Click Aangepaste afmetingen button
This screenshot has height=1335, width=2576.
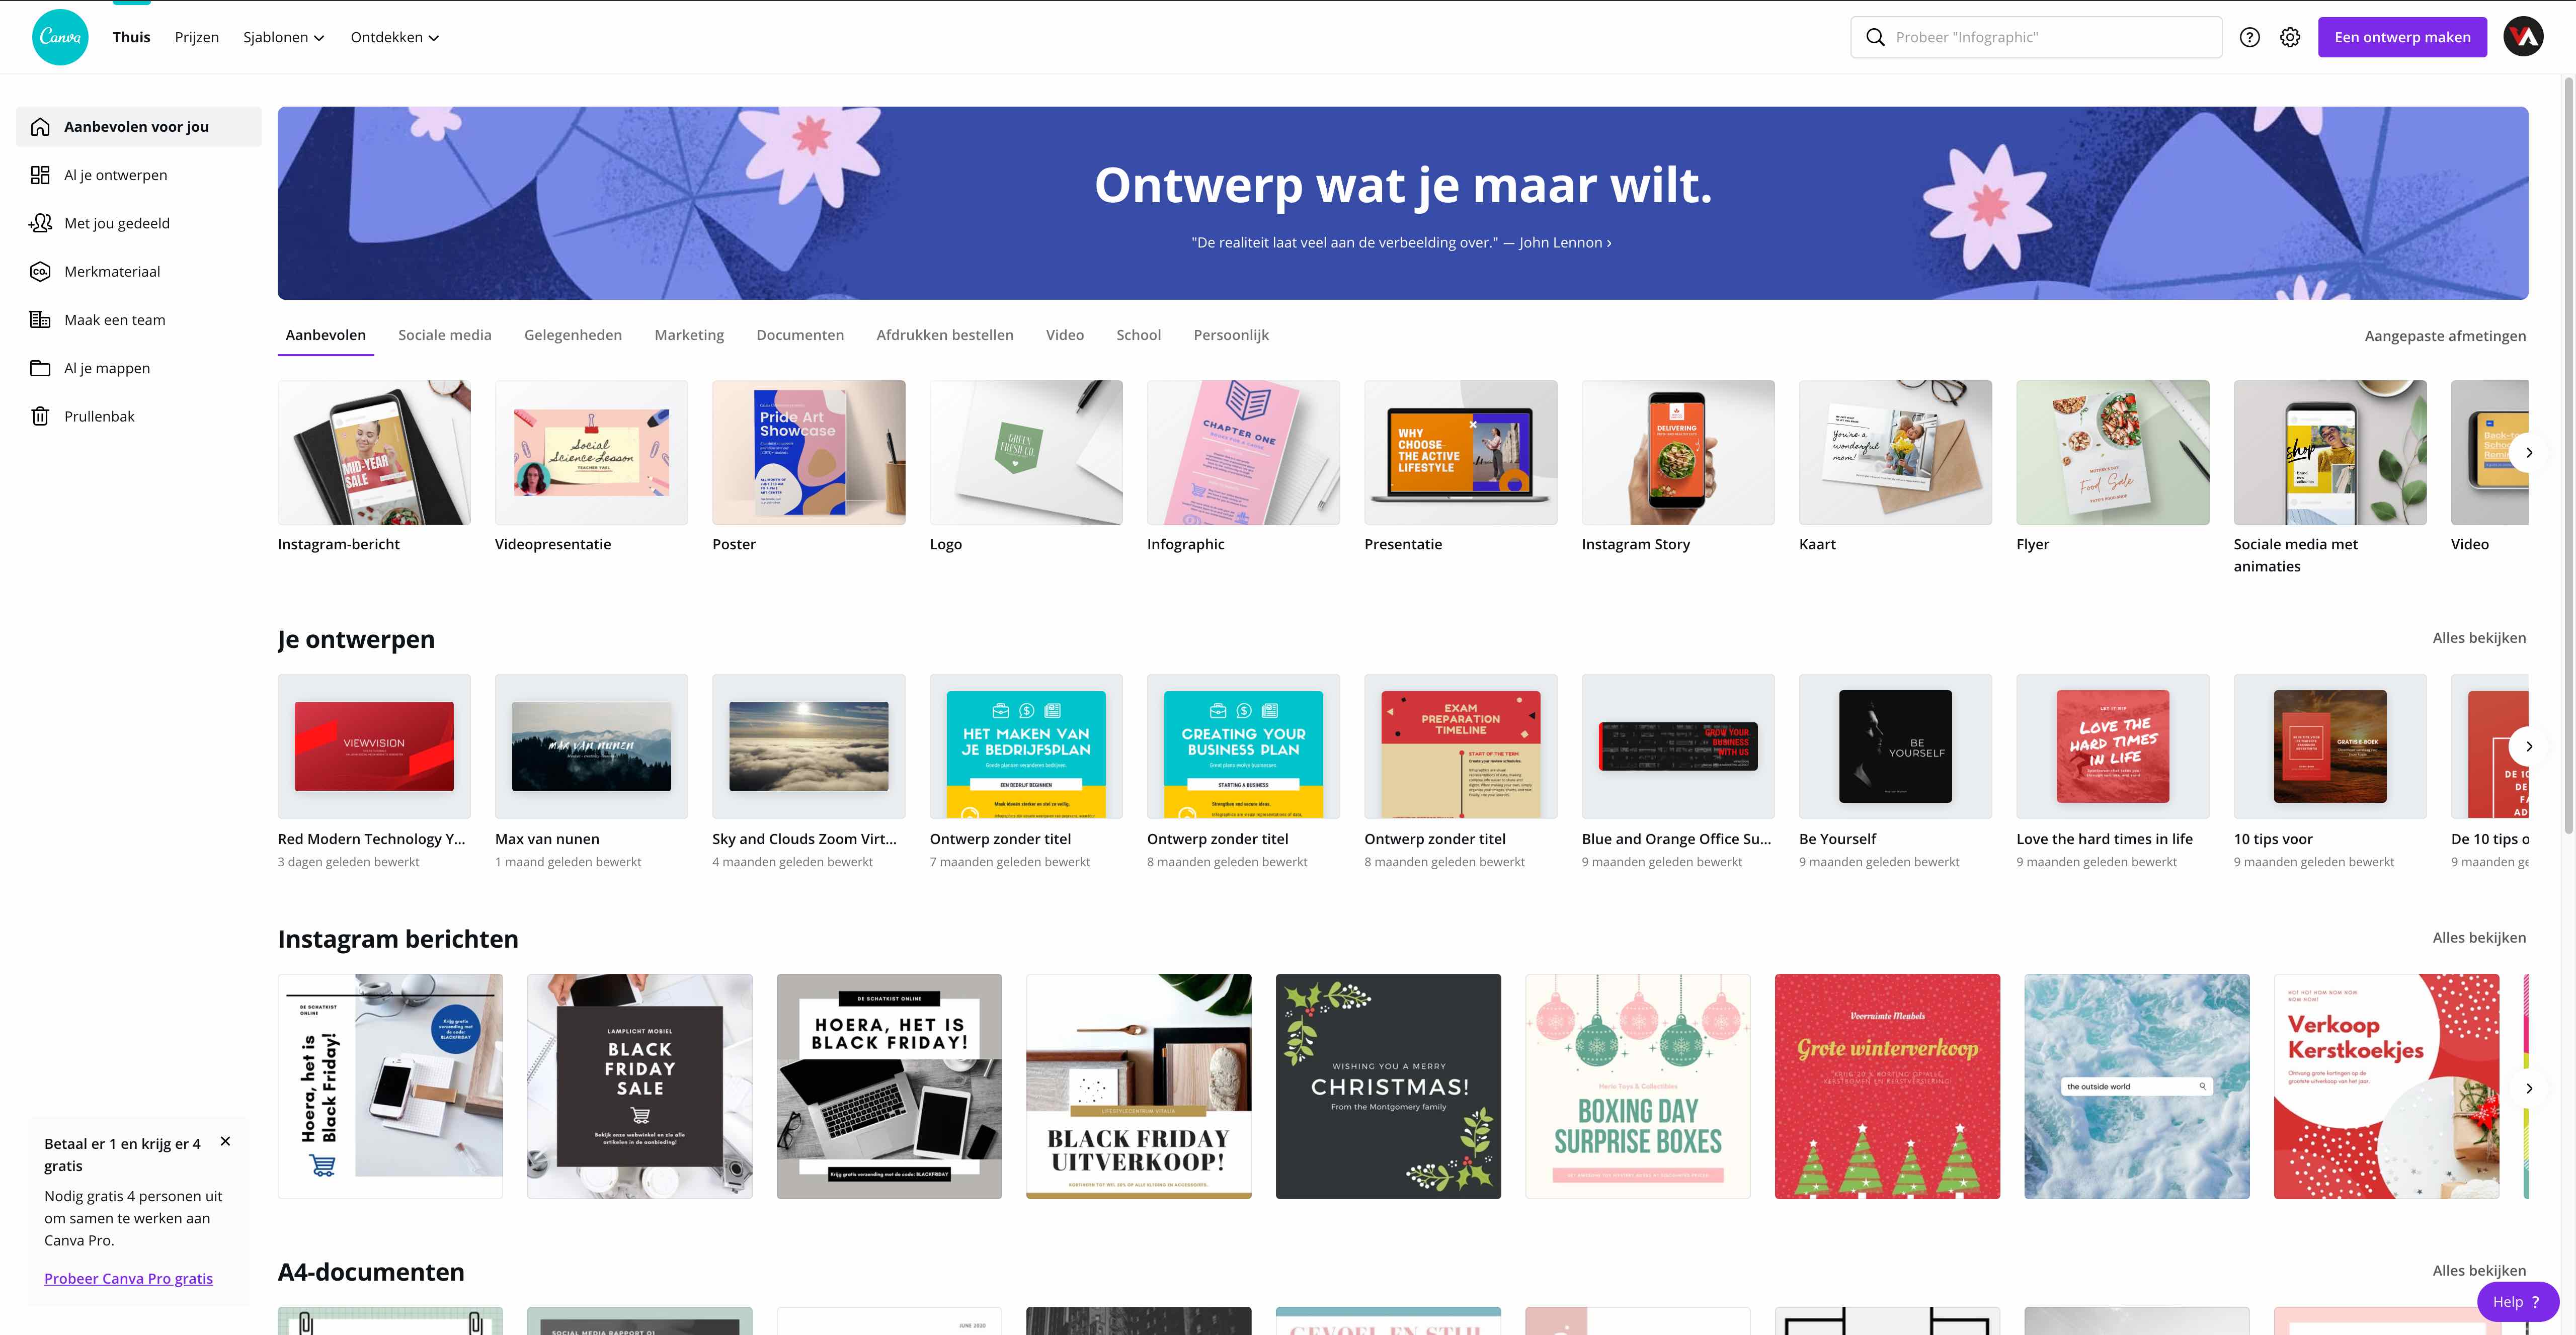pos(2445,336)
